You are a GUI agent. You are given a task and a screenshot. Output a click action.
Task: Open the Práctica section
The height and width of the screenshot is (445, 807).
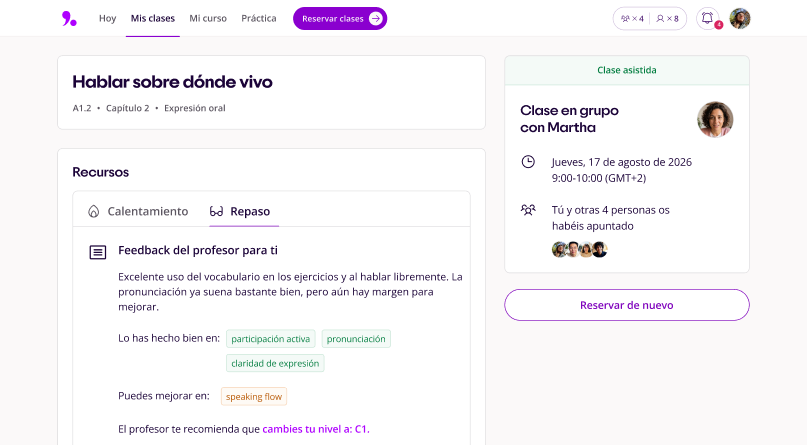pyautogui.click(x=259, y=19)
